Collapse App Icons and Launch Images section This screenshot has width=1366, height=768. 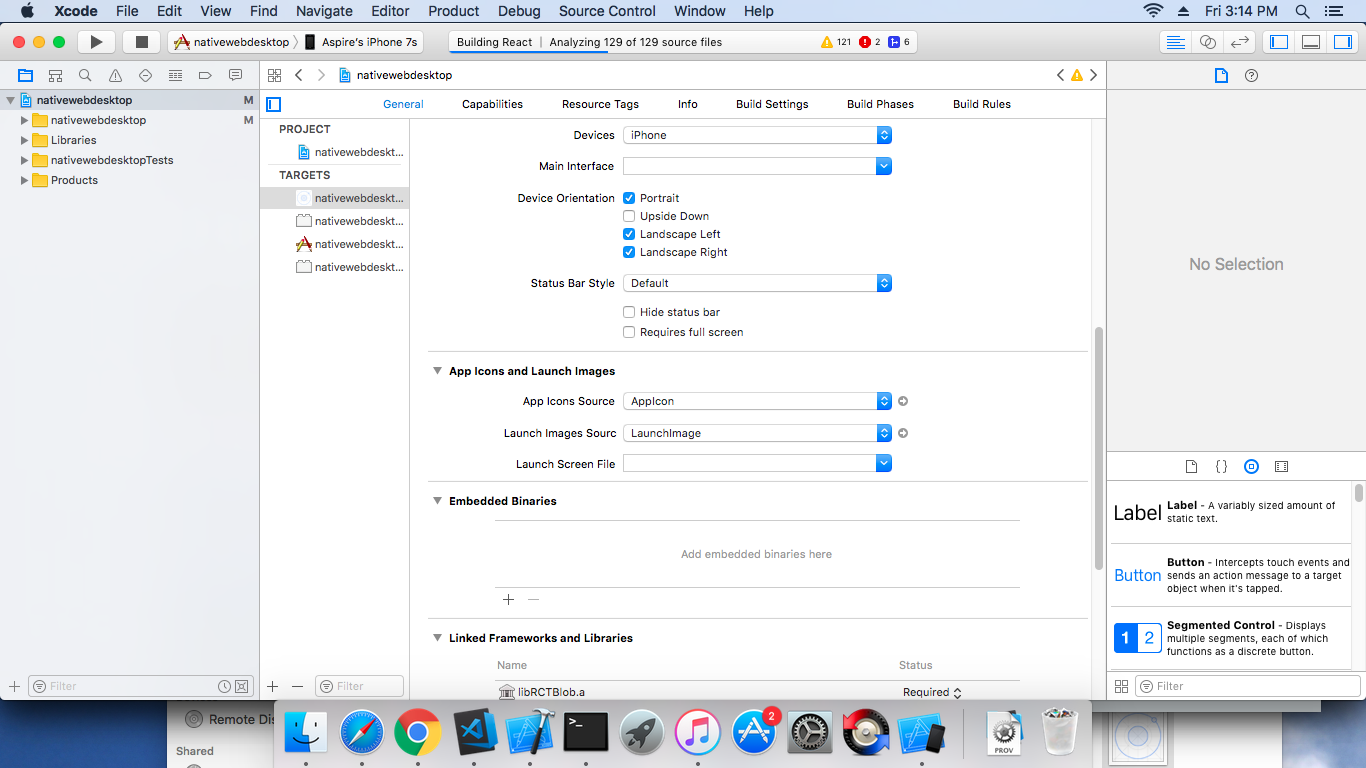click(437, 371)
